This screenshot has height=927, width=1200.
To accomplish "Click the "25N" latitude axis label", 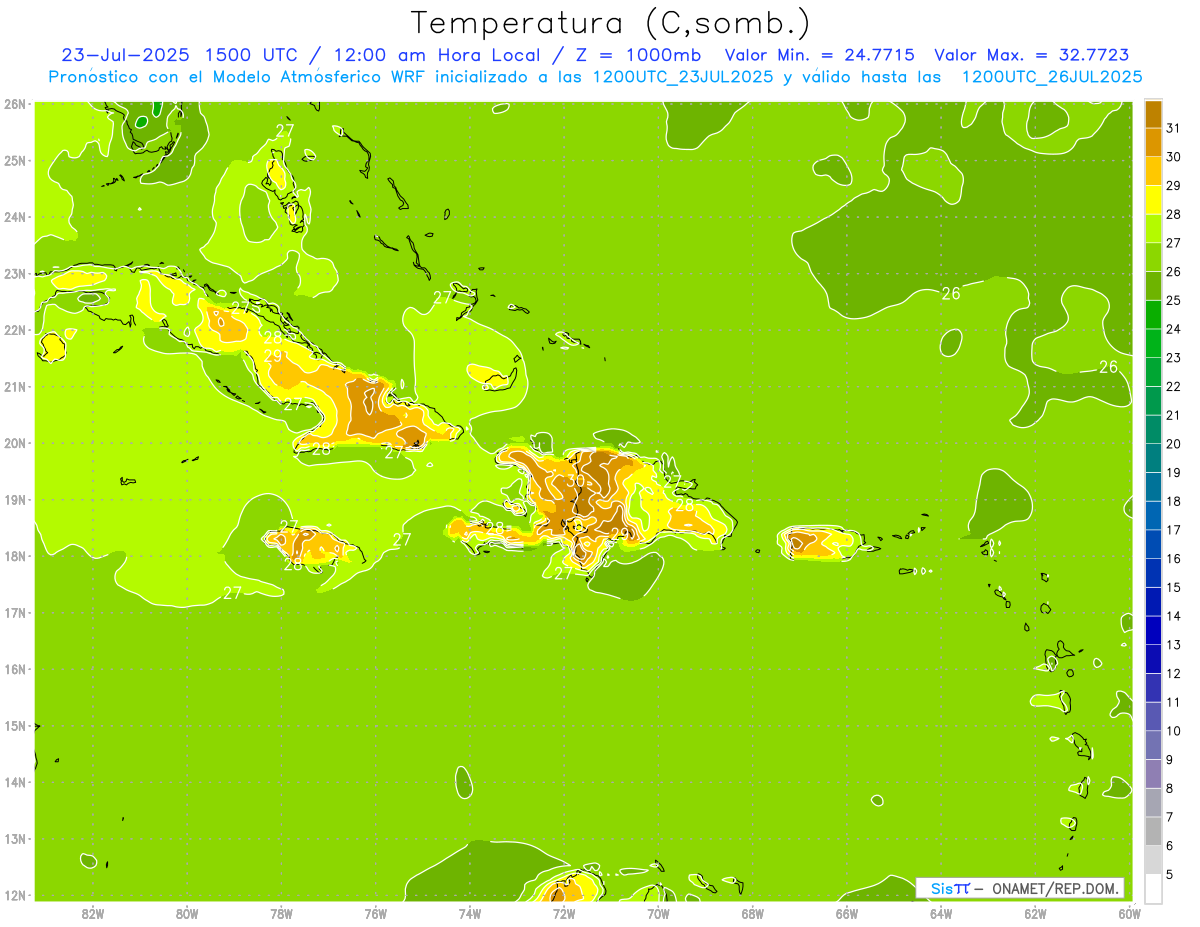I will click(x=14, y=161).
